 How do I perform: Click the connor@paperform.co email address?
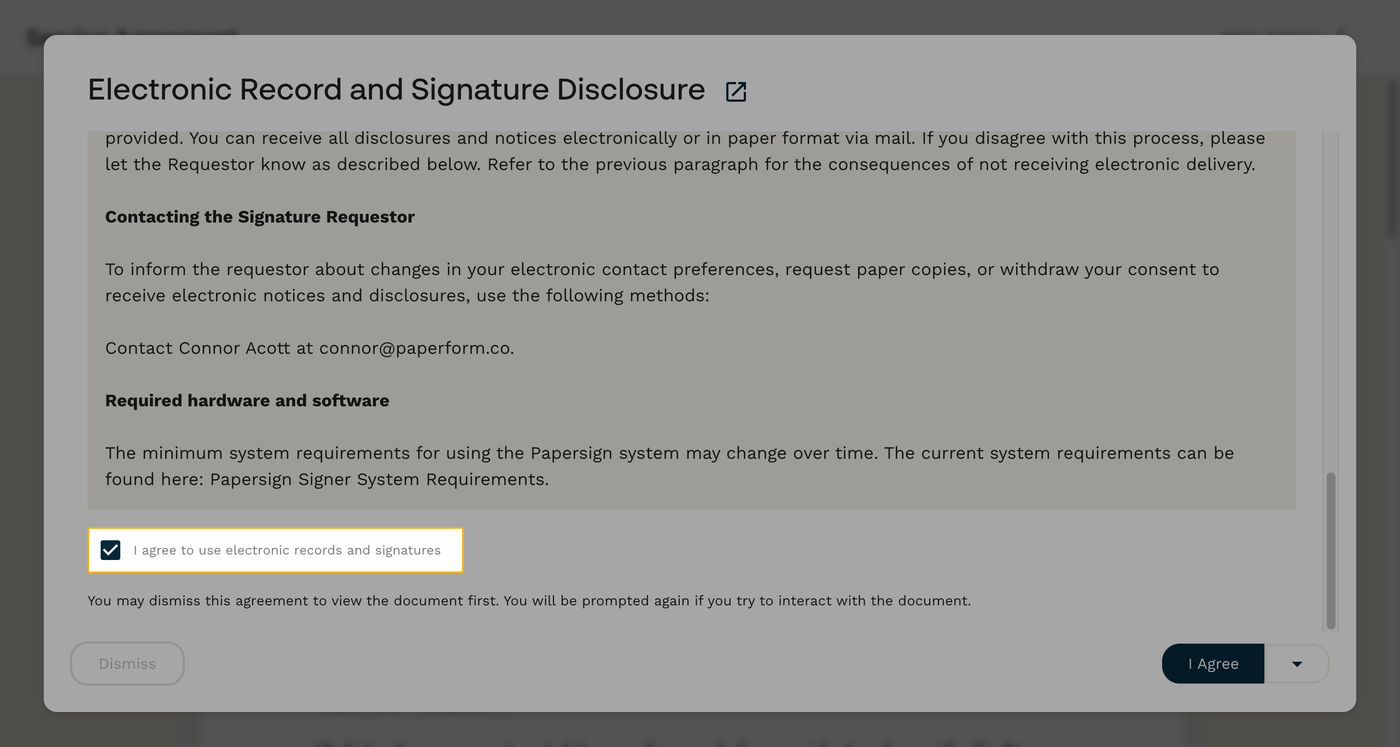coord(414,347)
